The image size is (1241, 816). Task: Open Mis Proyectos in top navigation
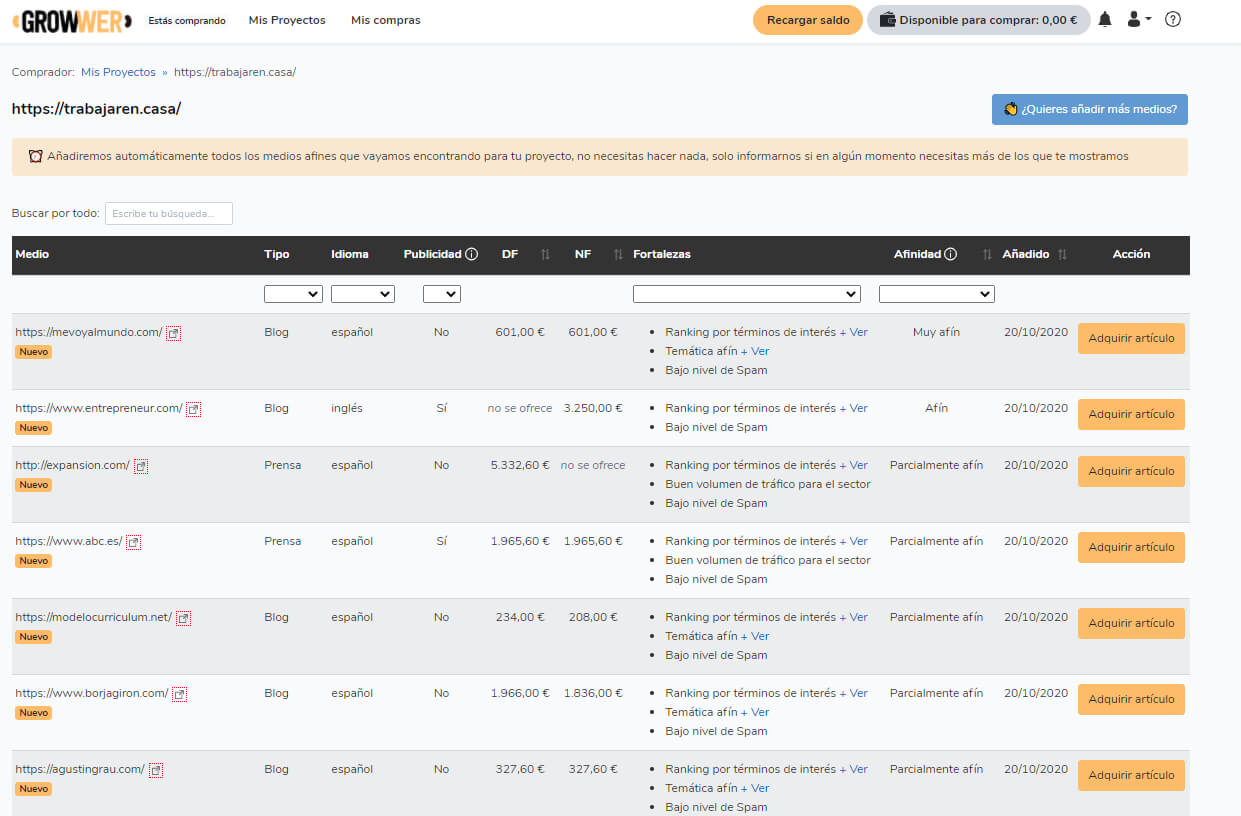(x=287, y=20)
